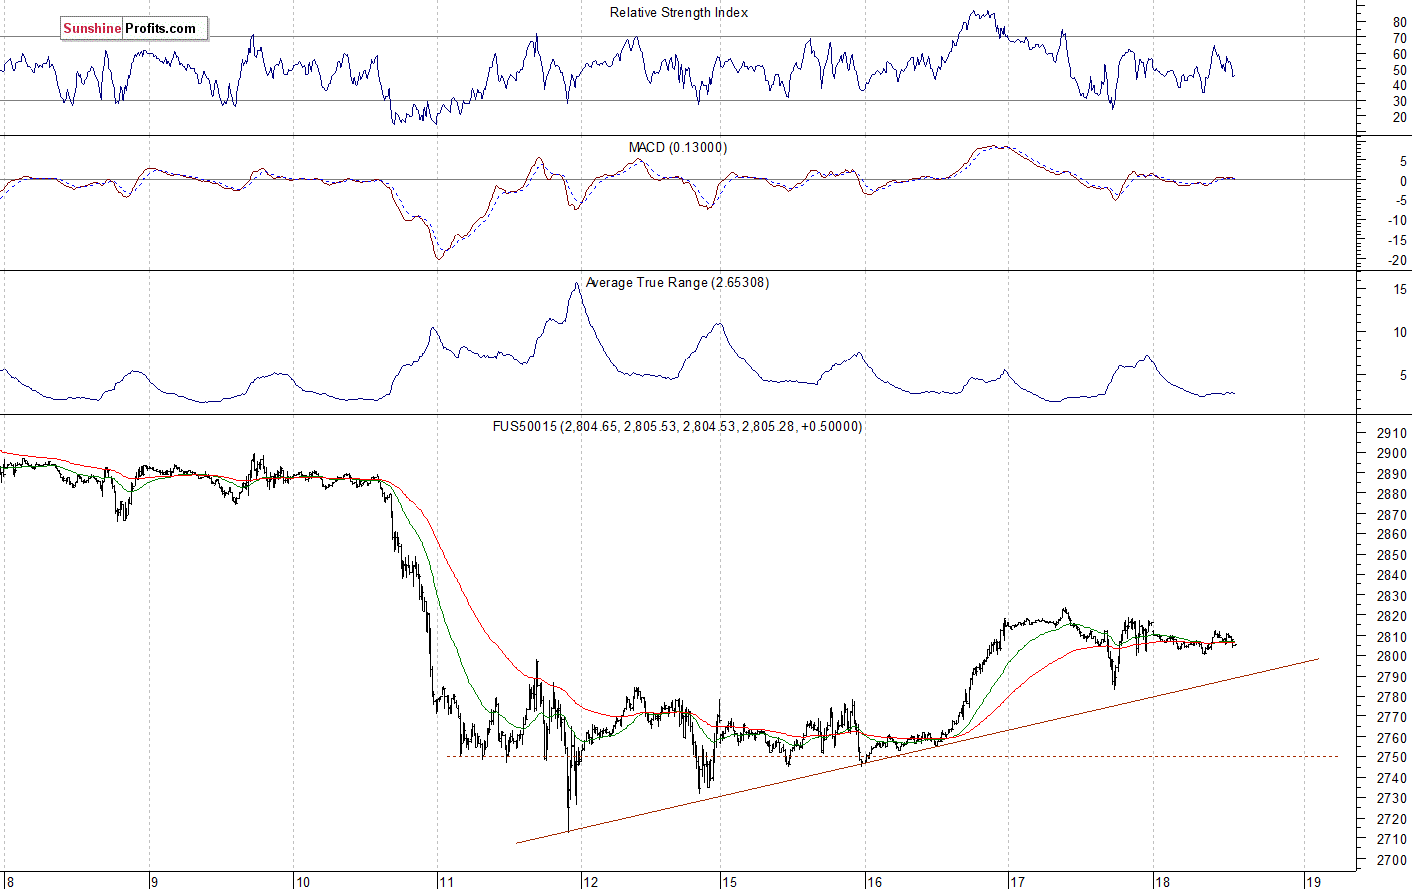Click date label 19 on time axis
Viewport: 1412px width, 889px height.
click(1314, 882)
